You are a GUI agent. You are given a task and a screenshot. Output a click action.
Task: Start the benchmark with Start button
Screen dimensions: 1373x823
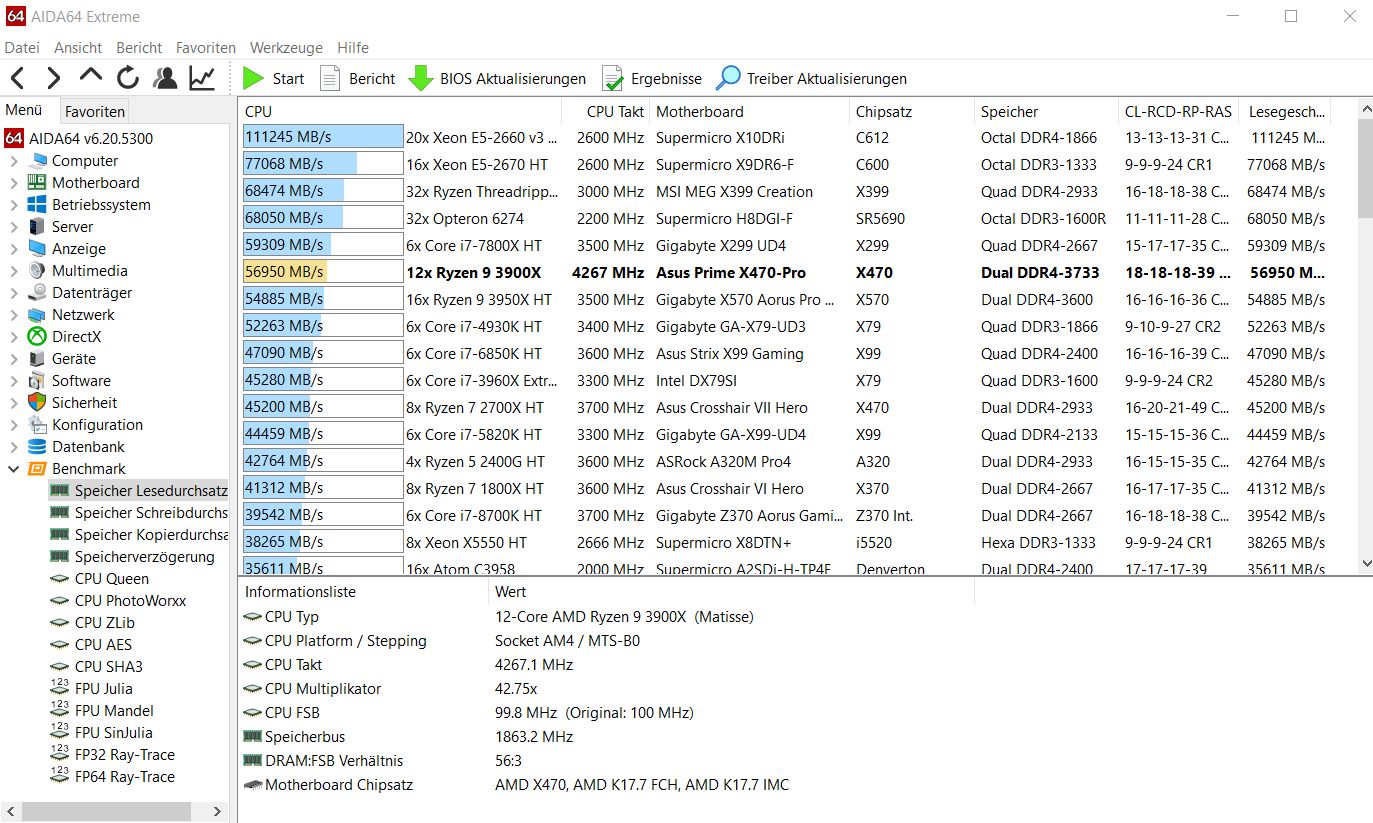(x=274, y=78)
